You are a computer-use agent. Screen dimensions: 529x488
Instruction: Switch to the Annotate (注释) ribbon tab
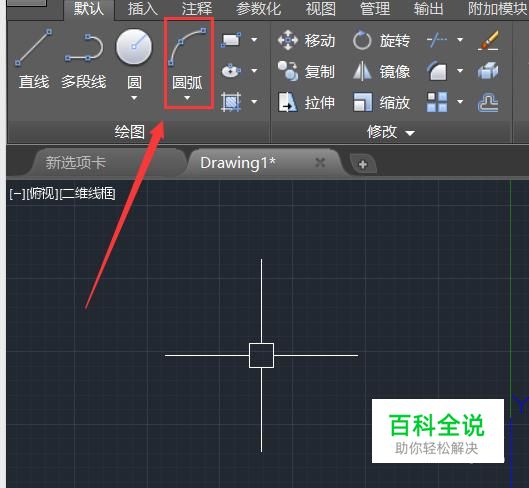[x=197, y=9]
